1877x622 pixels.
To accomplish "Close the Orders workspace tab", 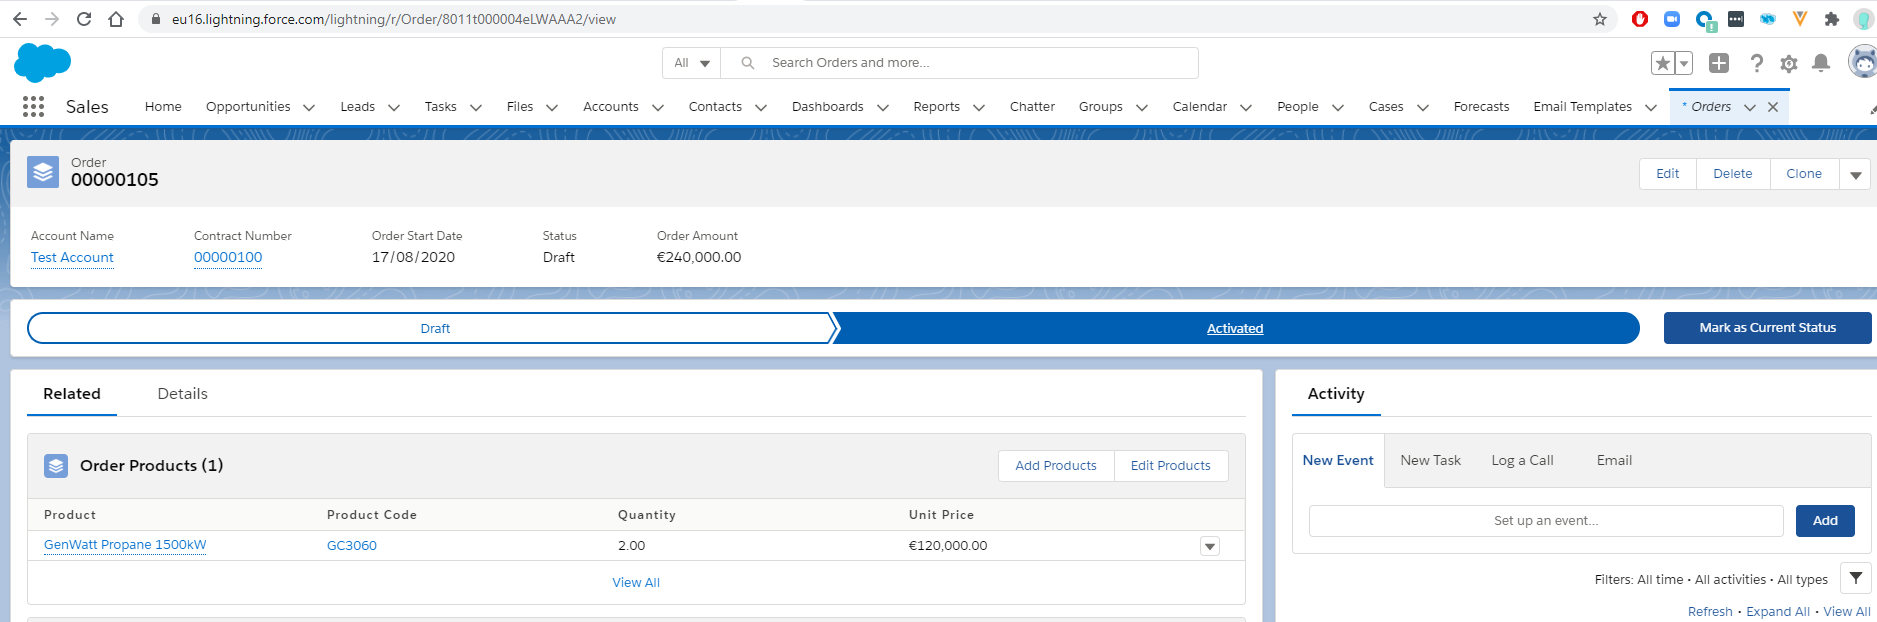I will (1773, 107).
